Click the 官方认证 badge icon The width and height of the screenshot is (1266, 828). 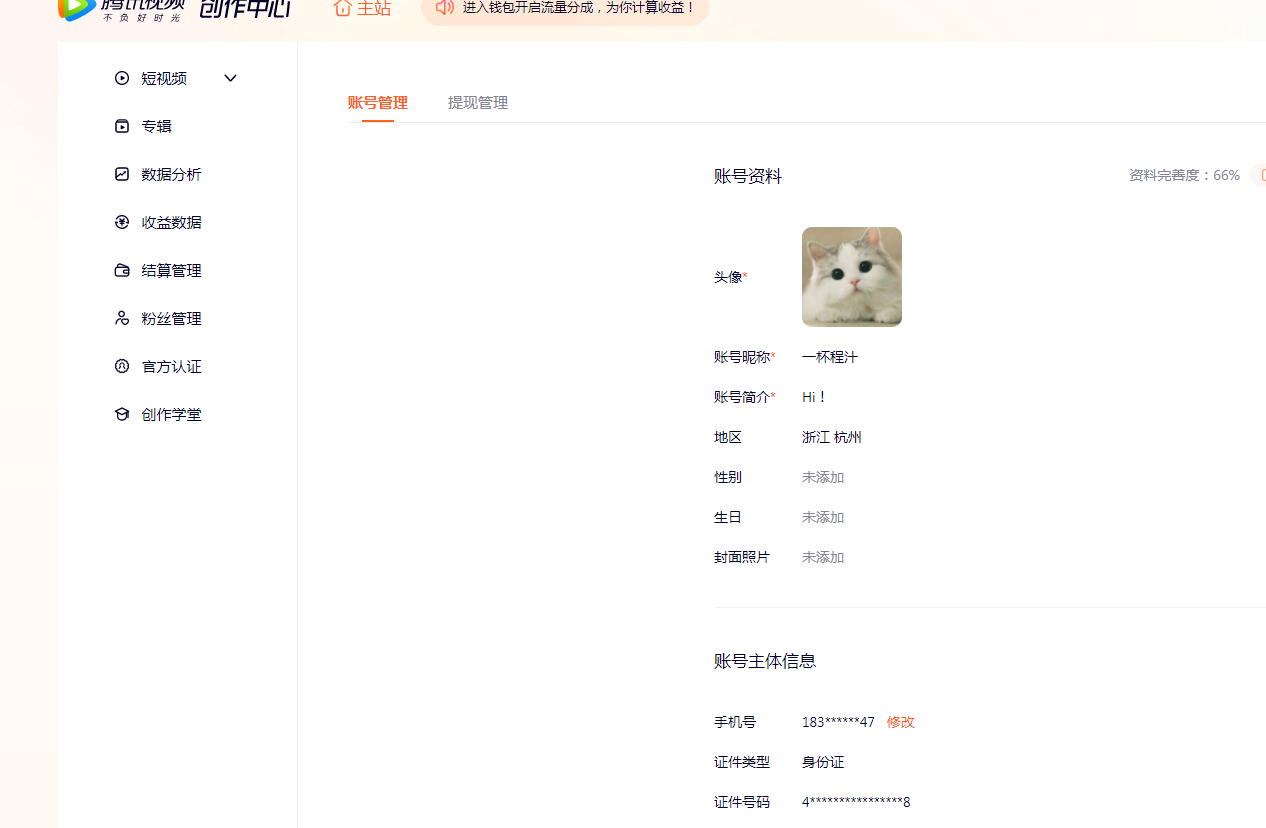pos(122,366)
